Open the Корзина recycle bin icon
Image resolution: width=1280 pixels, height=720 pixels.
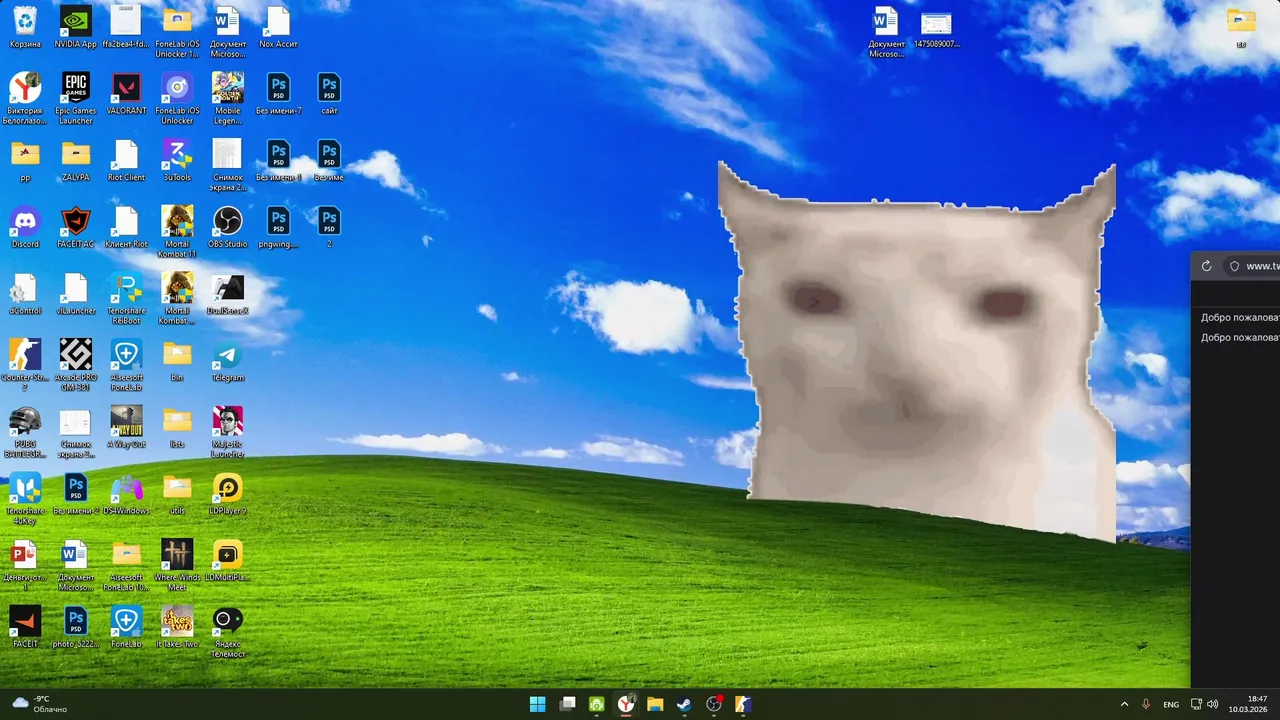click(25, 27)
